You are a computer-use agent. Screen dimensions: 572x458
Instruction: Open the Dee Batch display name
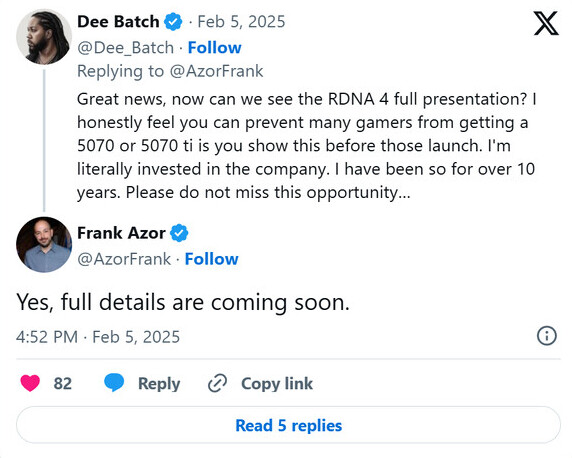click(118, 22)
